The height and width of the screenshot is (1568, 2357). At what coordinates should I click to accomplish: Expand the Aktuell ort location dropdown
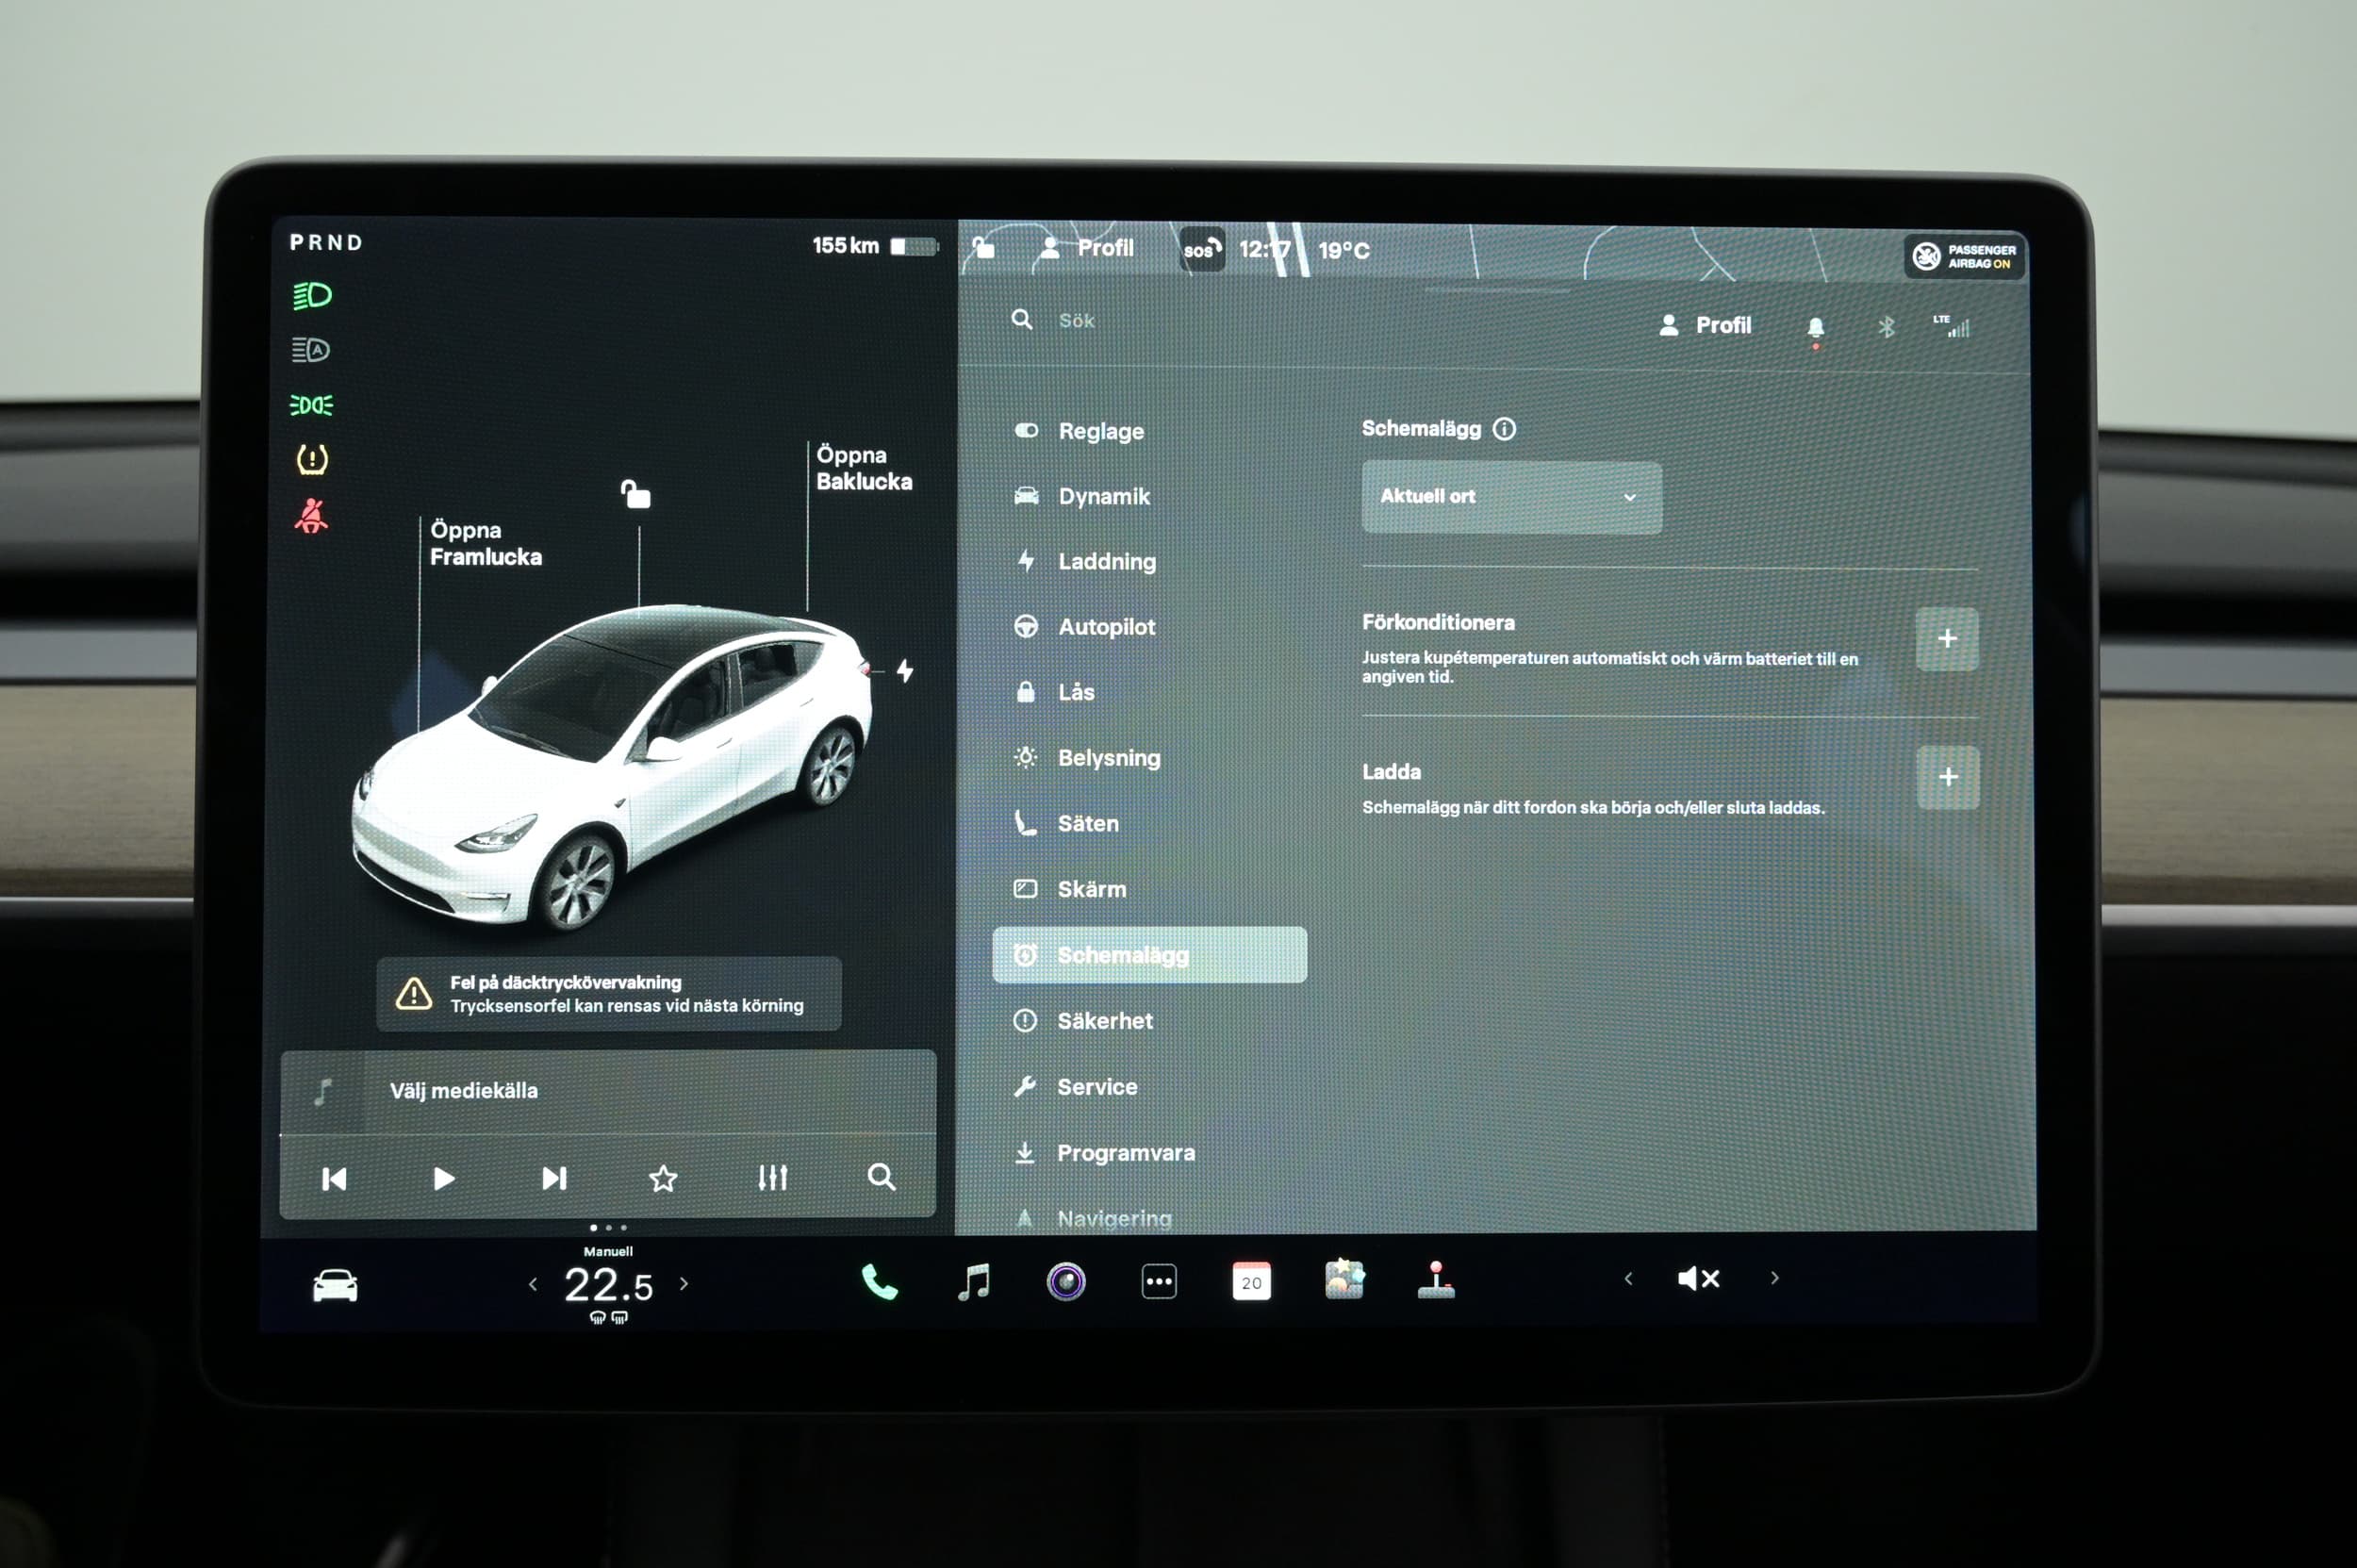pyautogui.click(x=1511, y=497)
